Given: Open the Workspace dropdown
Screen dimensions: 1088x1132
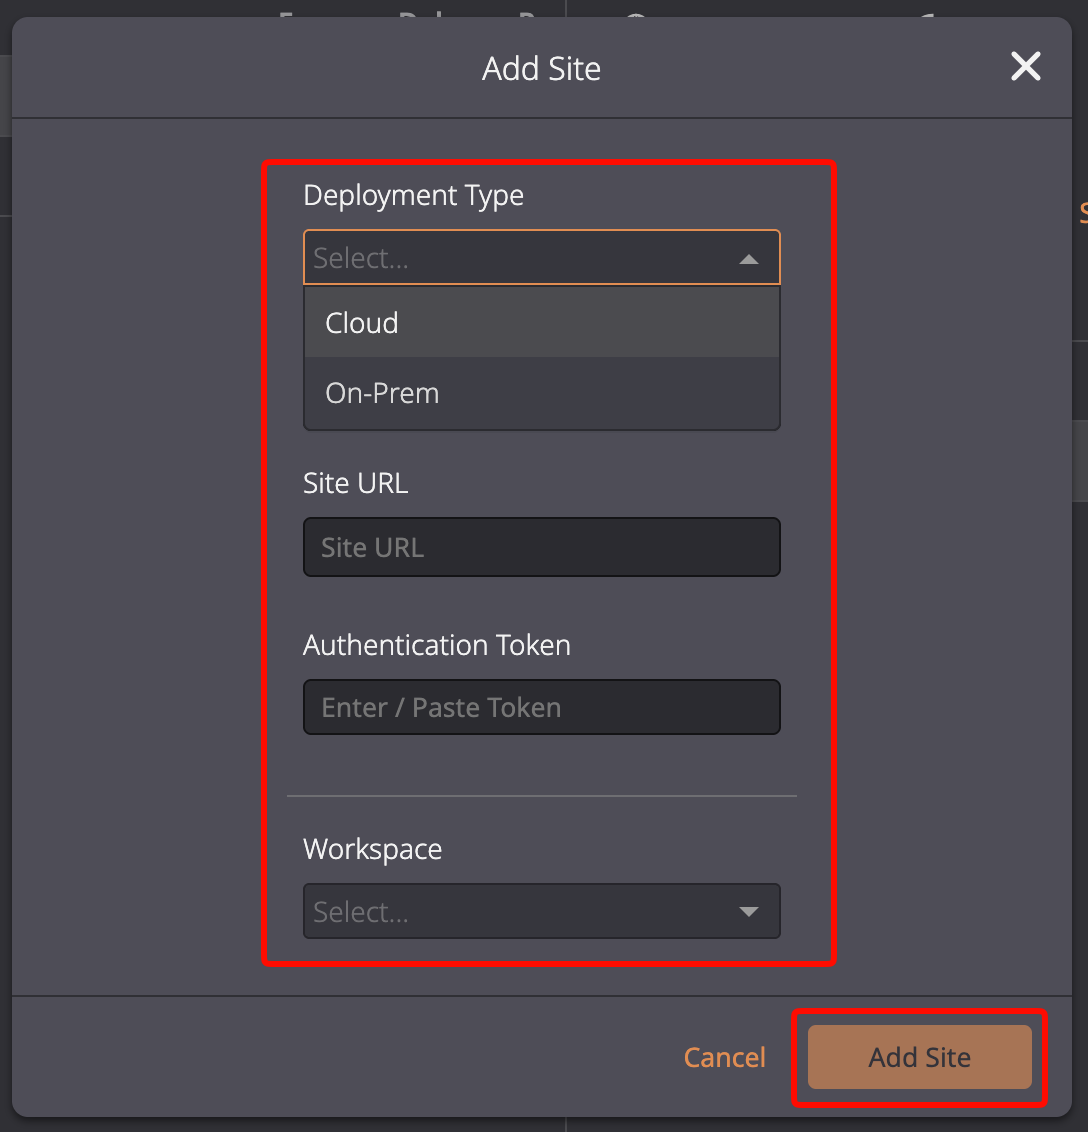Looking at the screenshot, I should (x=541, y=911).
